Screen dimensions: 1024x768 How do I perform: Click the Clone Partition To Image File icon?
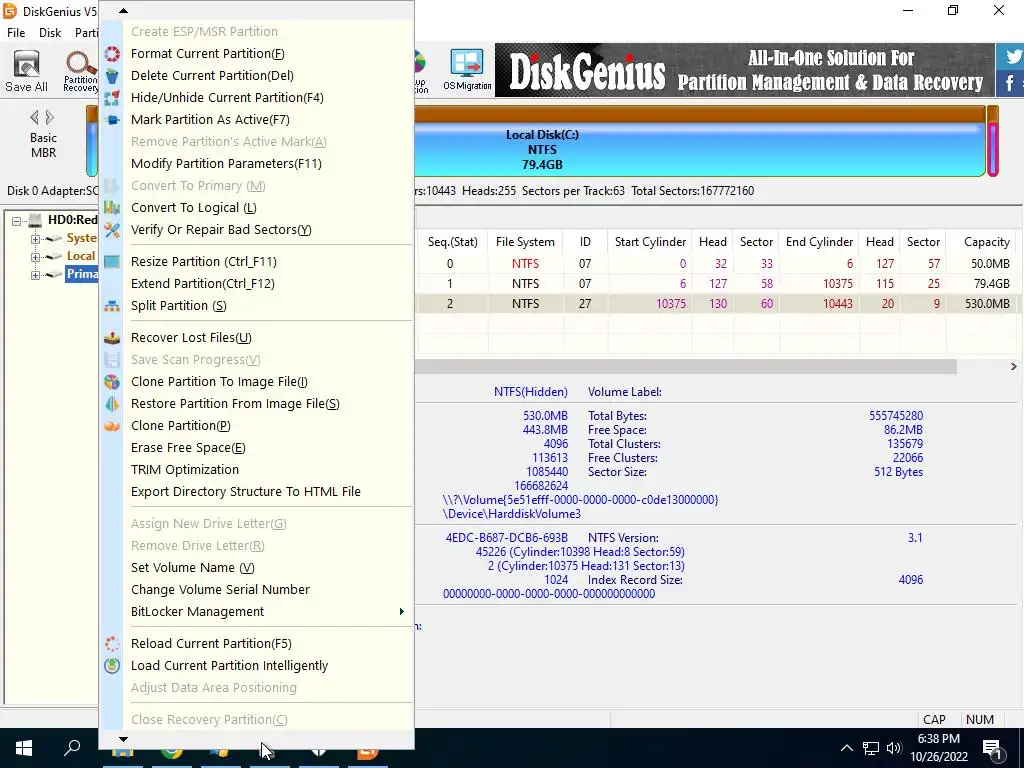112,382
